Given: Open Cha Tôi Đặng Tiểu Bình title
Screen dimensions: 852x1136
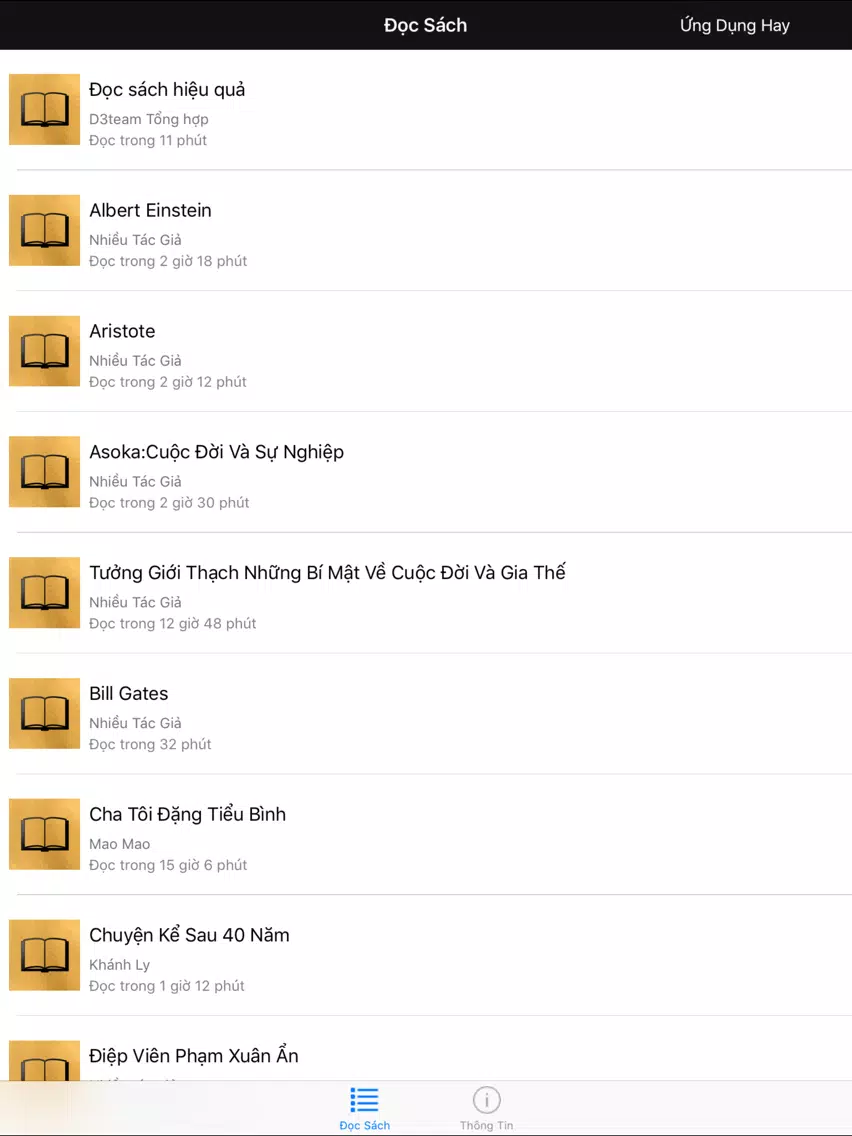Looking at the screenshot, I should point(188,814).
